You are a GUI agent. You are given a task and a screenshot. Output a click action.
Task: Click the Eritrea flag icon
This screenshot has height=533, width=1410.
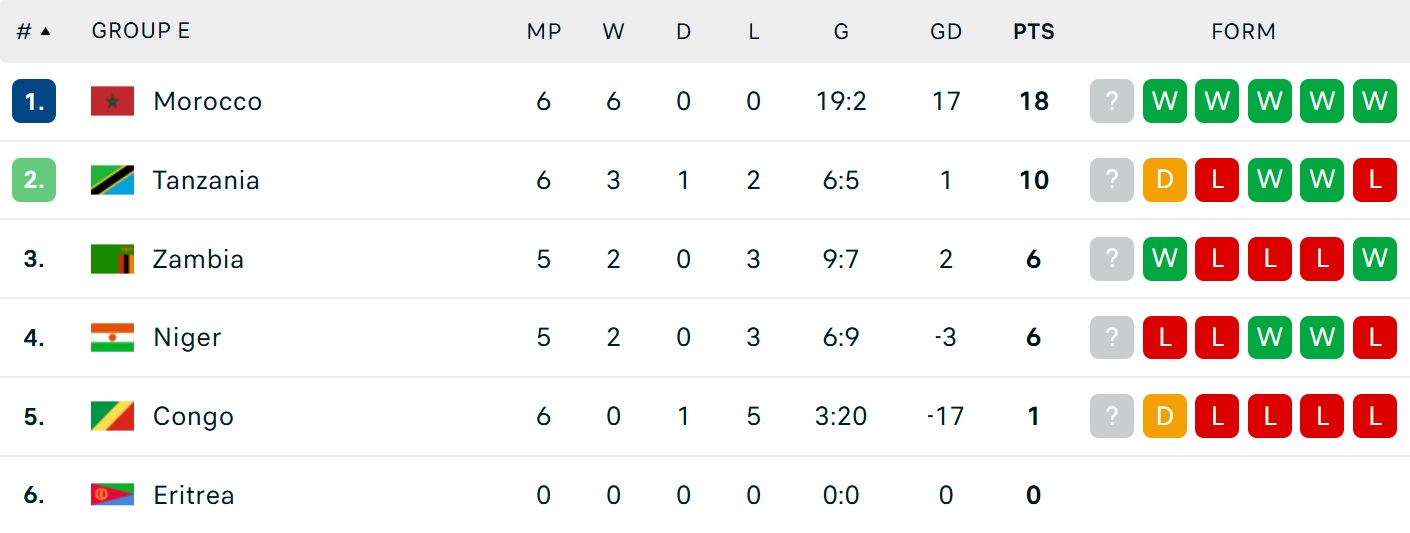(112, 495)
